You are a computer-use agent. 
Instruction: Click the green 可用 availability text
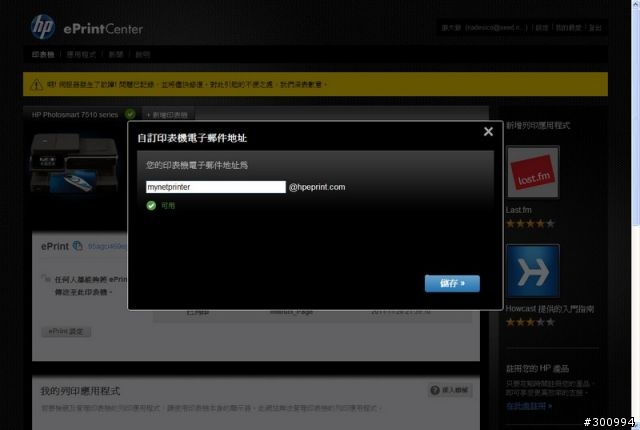[x=168, y=205]
